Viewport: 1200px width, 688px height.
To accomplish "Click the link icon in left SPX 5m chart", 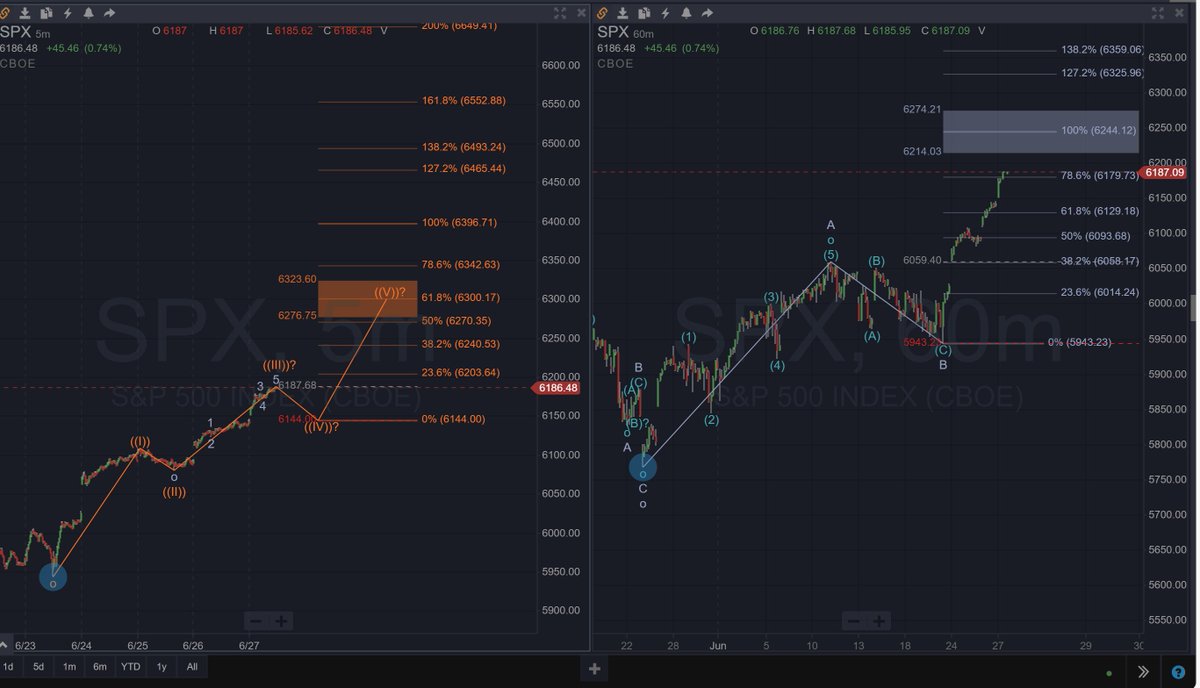I will [x=6, y=13].
